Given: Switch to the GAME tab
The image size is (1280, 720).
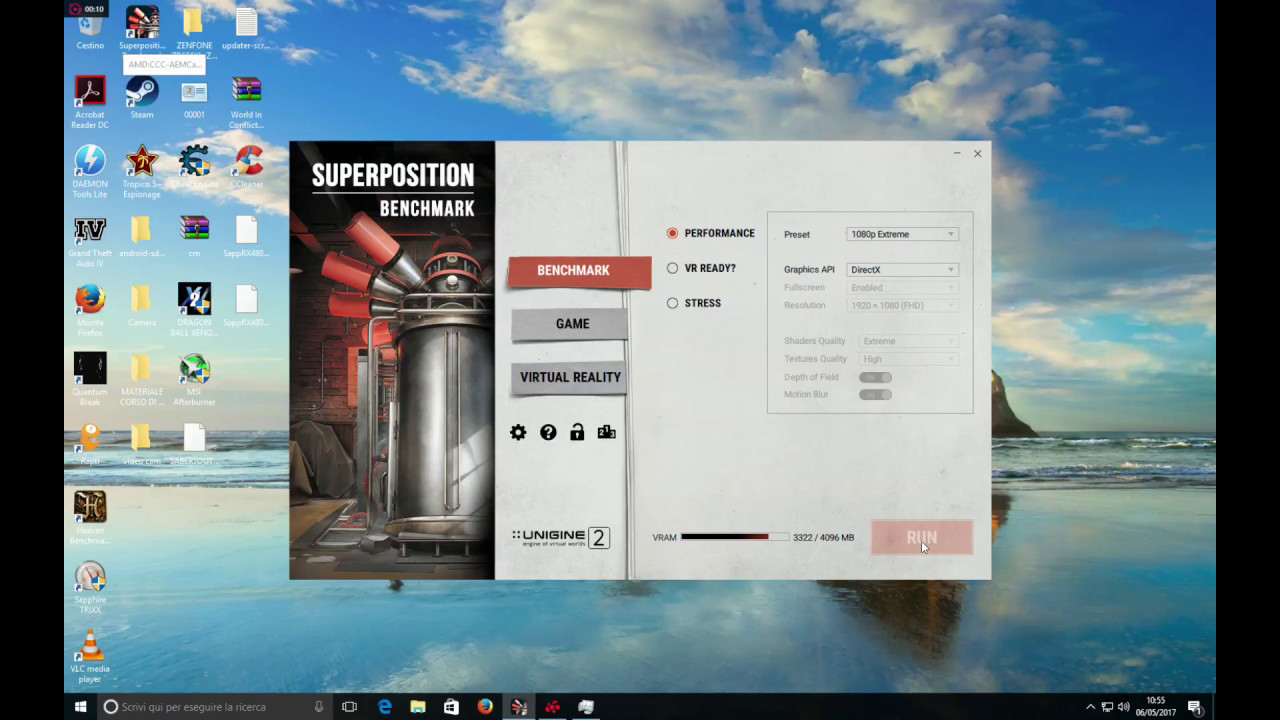Looking at the screenshot, I should click(x=571, y=324).
